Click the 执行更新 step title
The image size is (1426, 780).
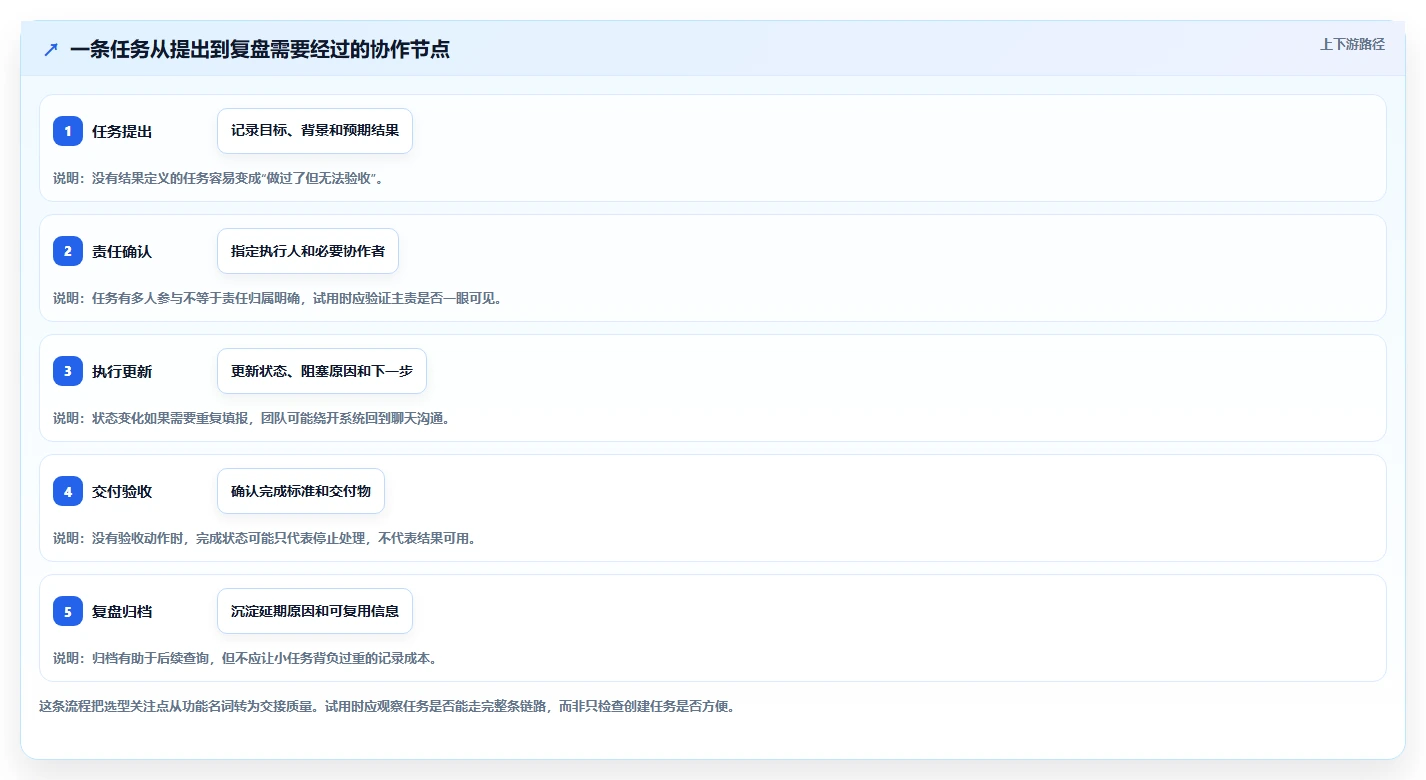coord(122,371)
